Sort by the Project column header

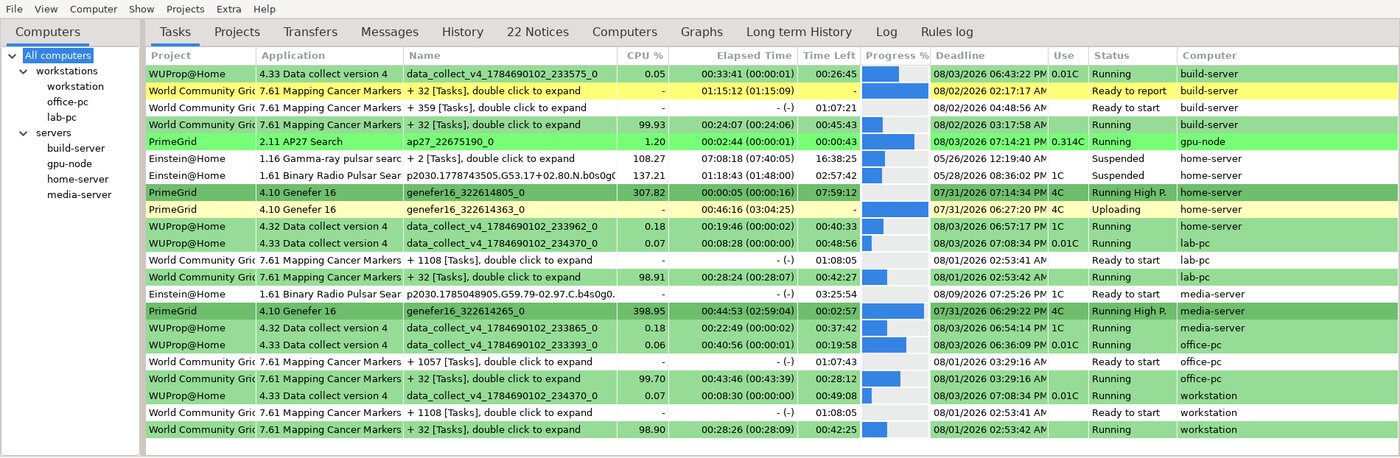201,56
